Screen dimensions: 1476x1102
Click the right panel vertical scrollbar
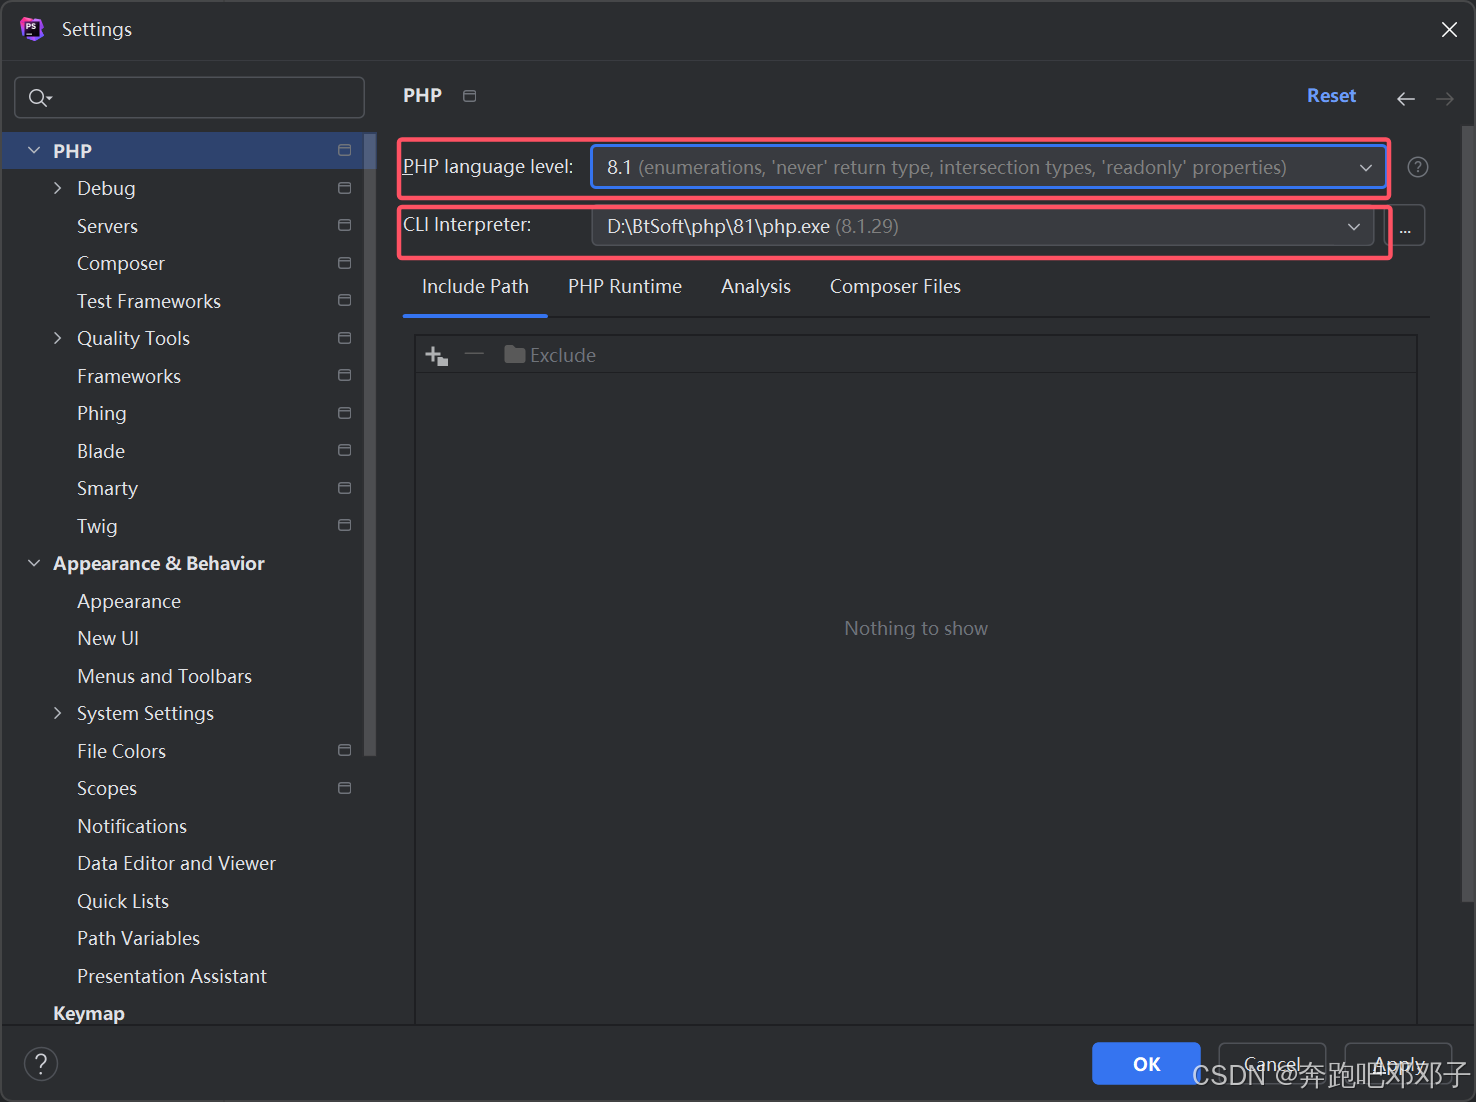pos(1467,515)
